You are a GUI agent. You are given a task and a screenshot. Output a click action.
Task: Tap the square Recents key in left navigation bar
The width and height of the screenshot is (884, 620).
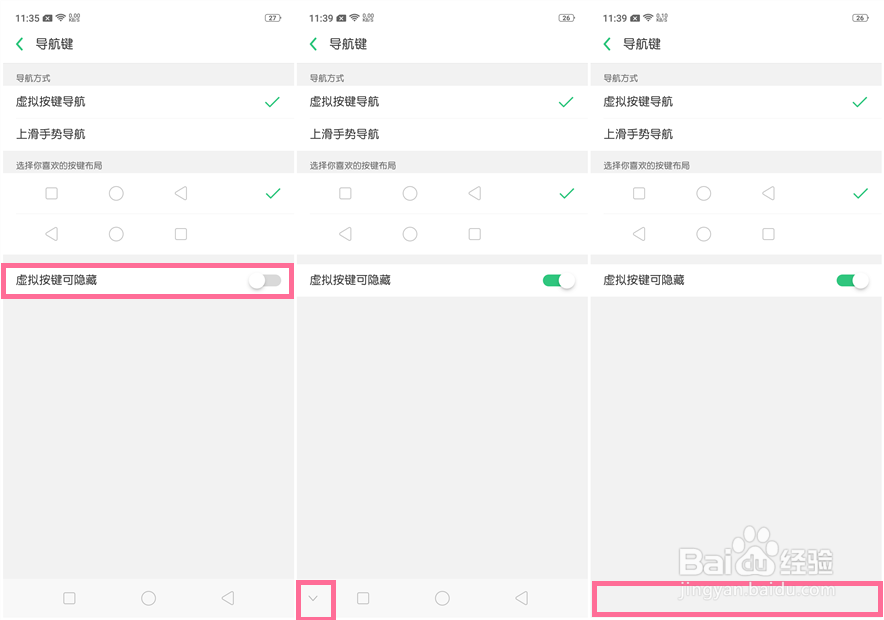[69, 597]
